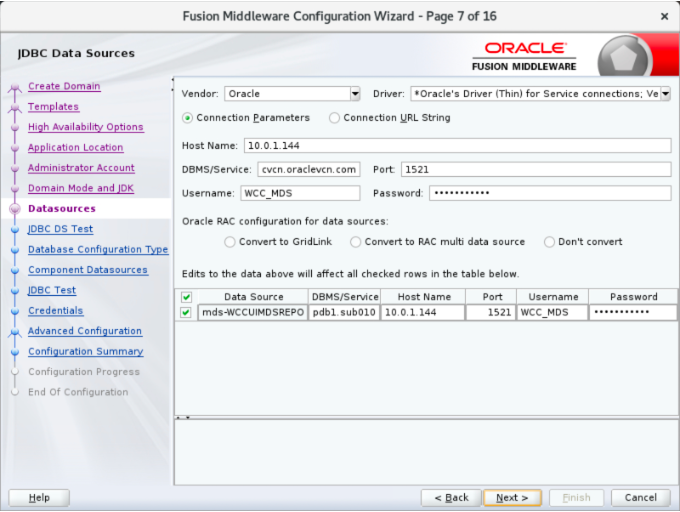Click the Port column header

492,297
